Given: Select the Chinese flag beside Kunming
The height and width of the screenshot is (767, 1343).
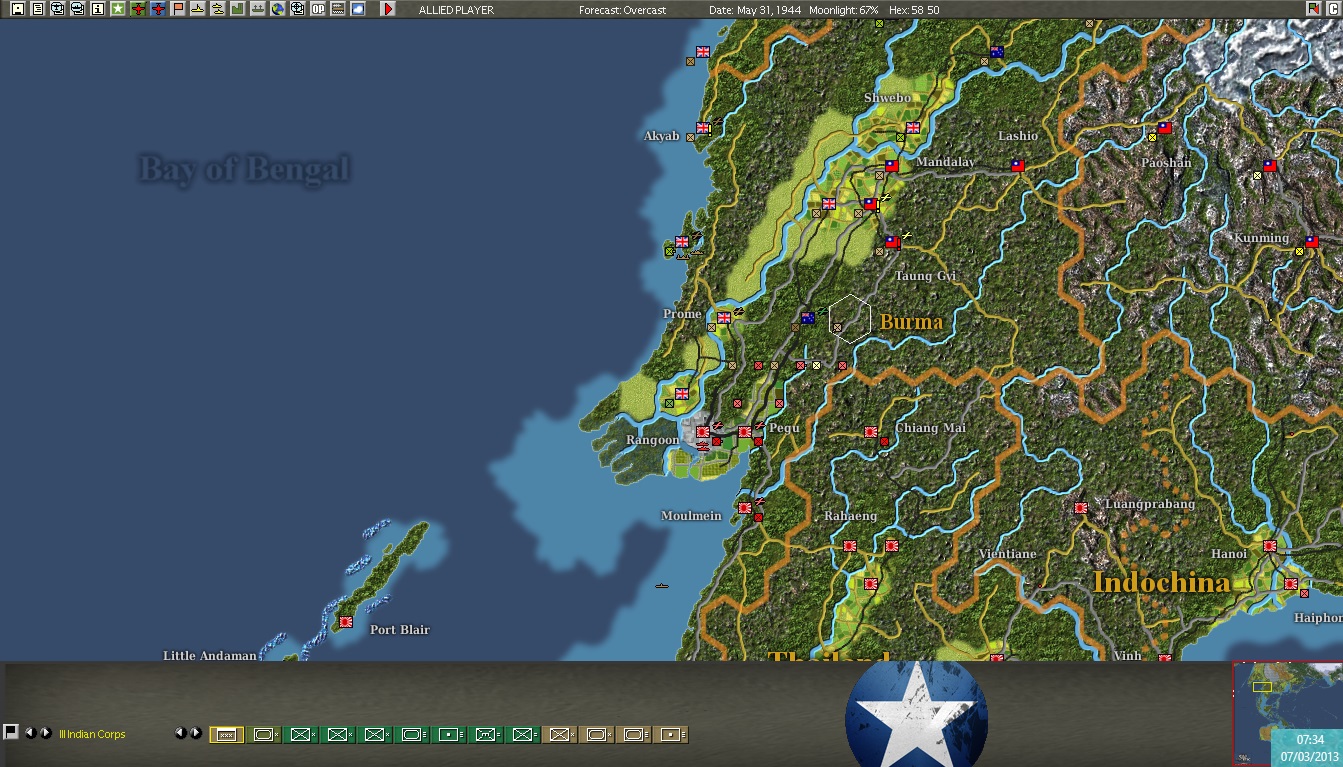Looking at the screenshot, I should [1312, 241].
